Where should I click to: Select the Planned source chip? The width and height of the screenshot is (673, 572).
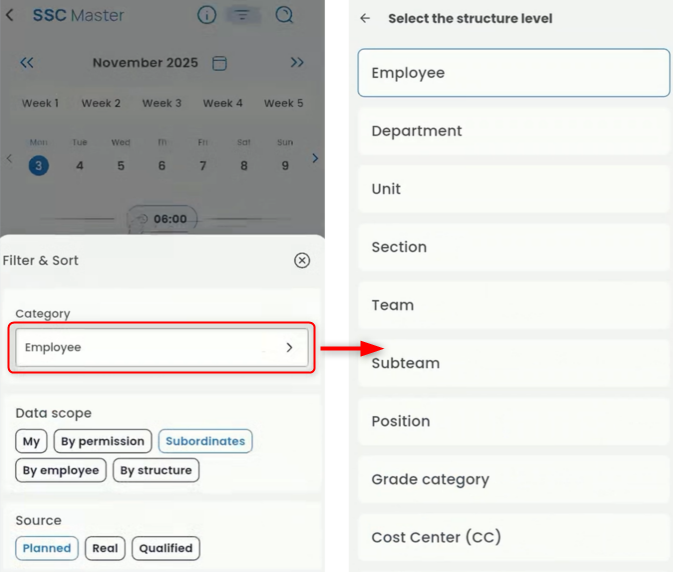[47, 548]
